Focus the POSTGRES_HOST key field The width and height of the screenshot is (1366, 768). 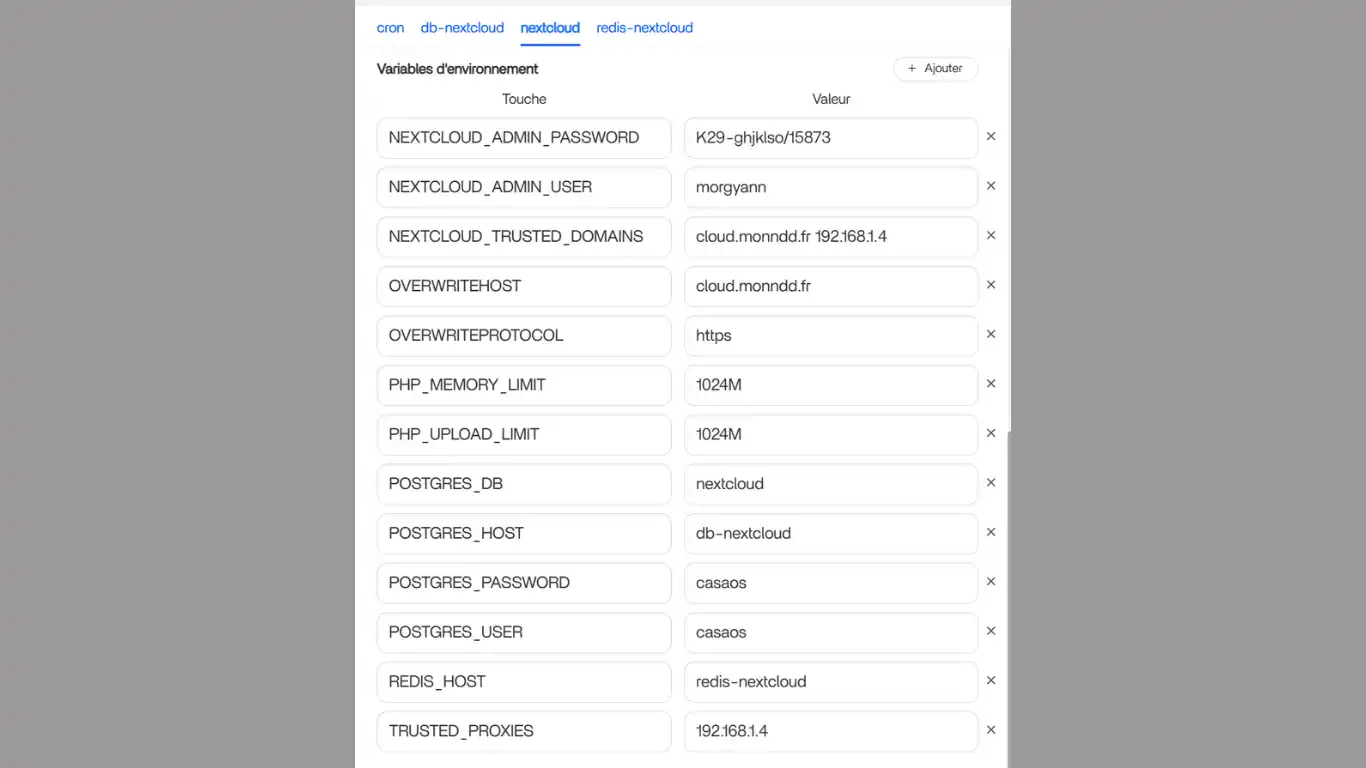[x=523, y=534]
